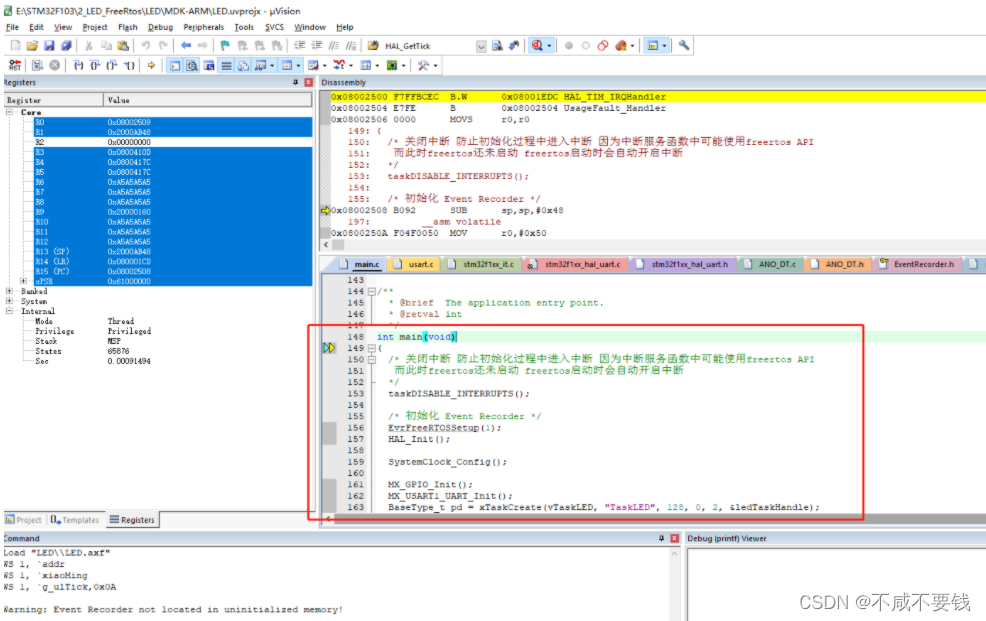Viewport: 986px width, 621px height.
Task: Open the Logic Analyzer icon
Action: 338,65
